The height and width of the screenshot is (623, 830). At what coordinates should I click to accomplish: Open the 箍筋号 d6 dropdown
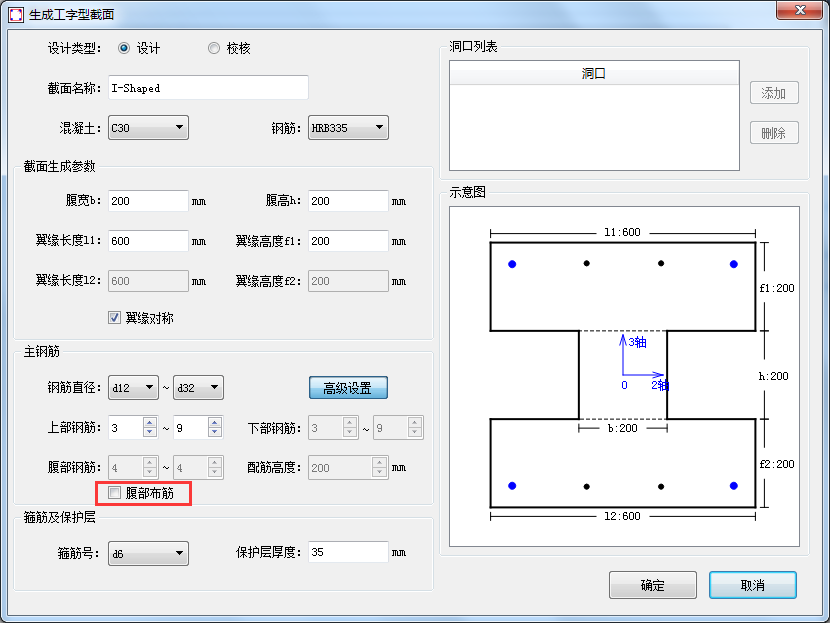tap(148, 553)
